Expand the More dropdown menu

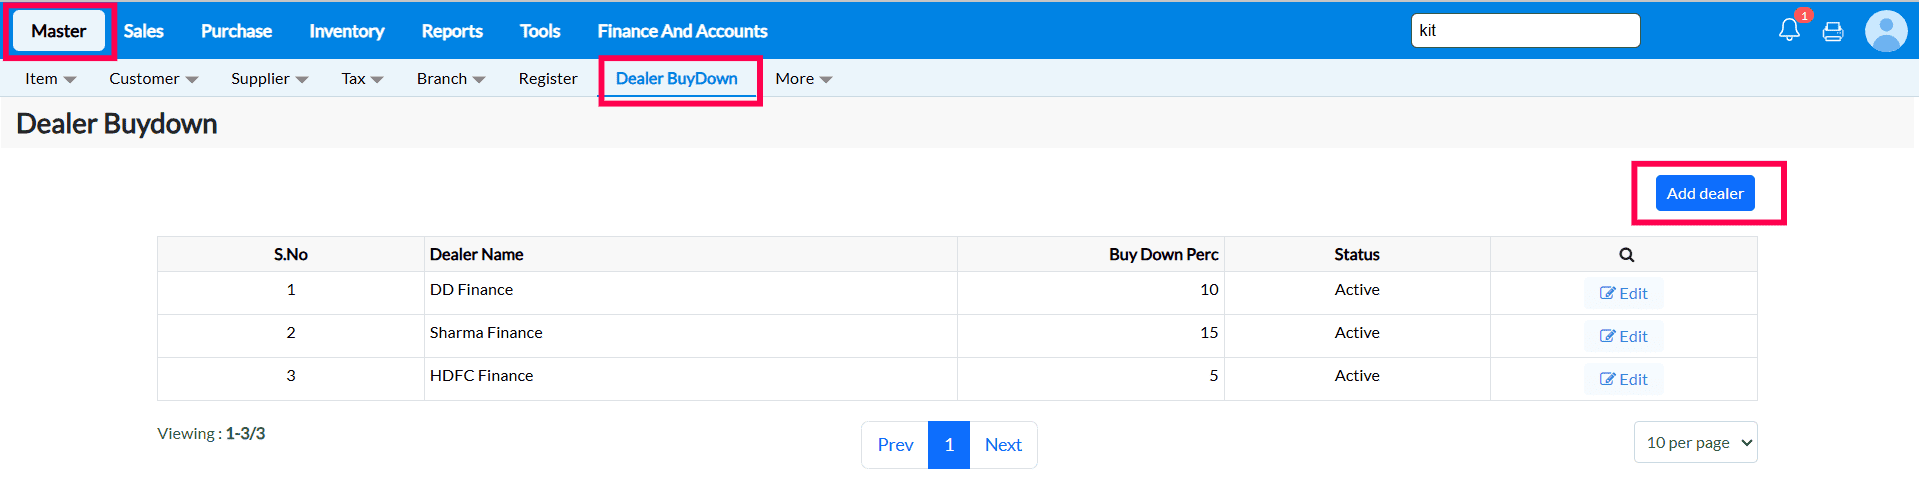tap(803, 79)
